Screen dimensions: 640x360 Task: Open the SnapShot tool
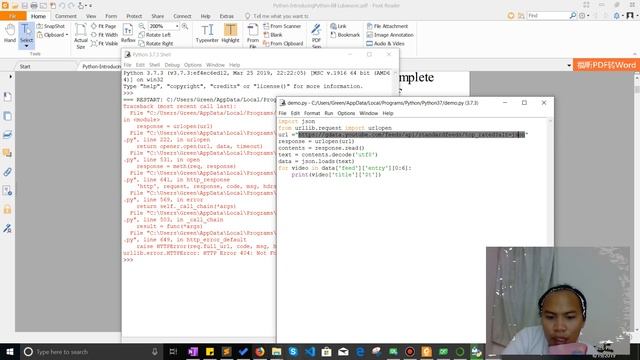pos(51,26)
